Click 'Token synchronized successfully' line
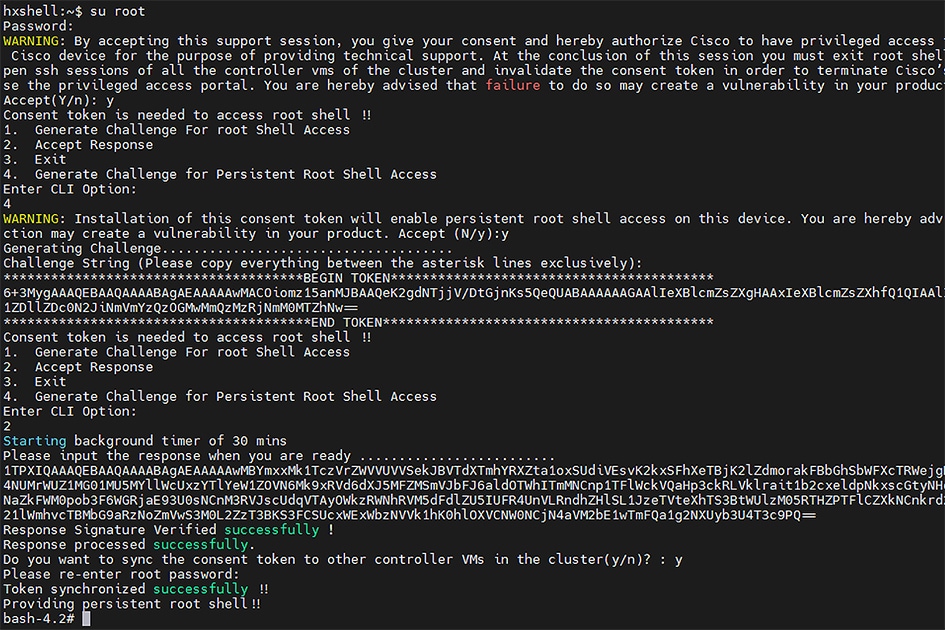Viewport: 945px width, 630px height. 136,589
